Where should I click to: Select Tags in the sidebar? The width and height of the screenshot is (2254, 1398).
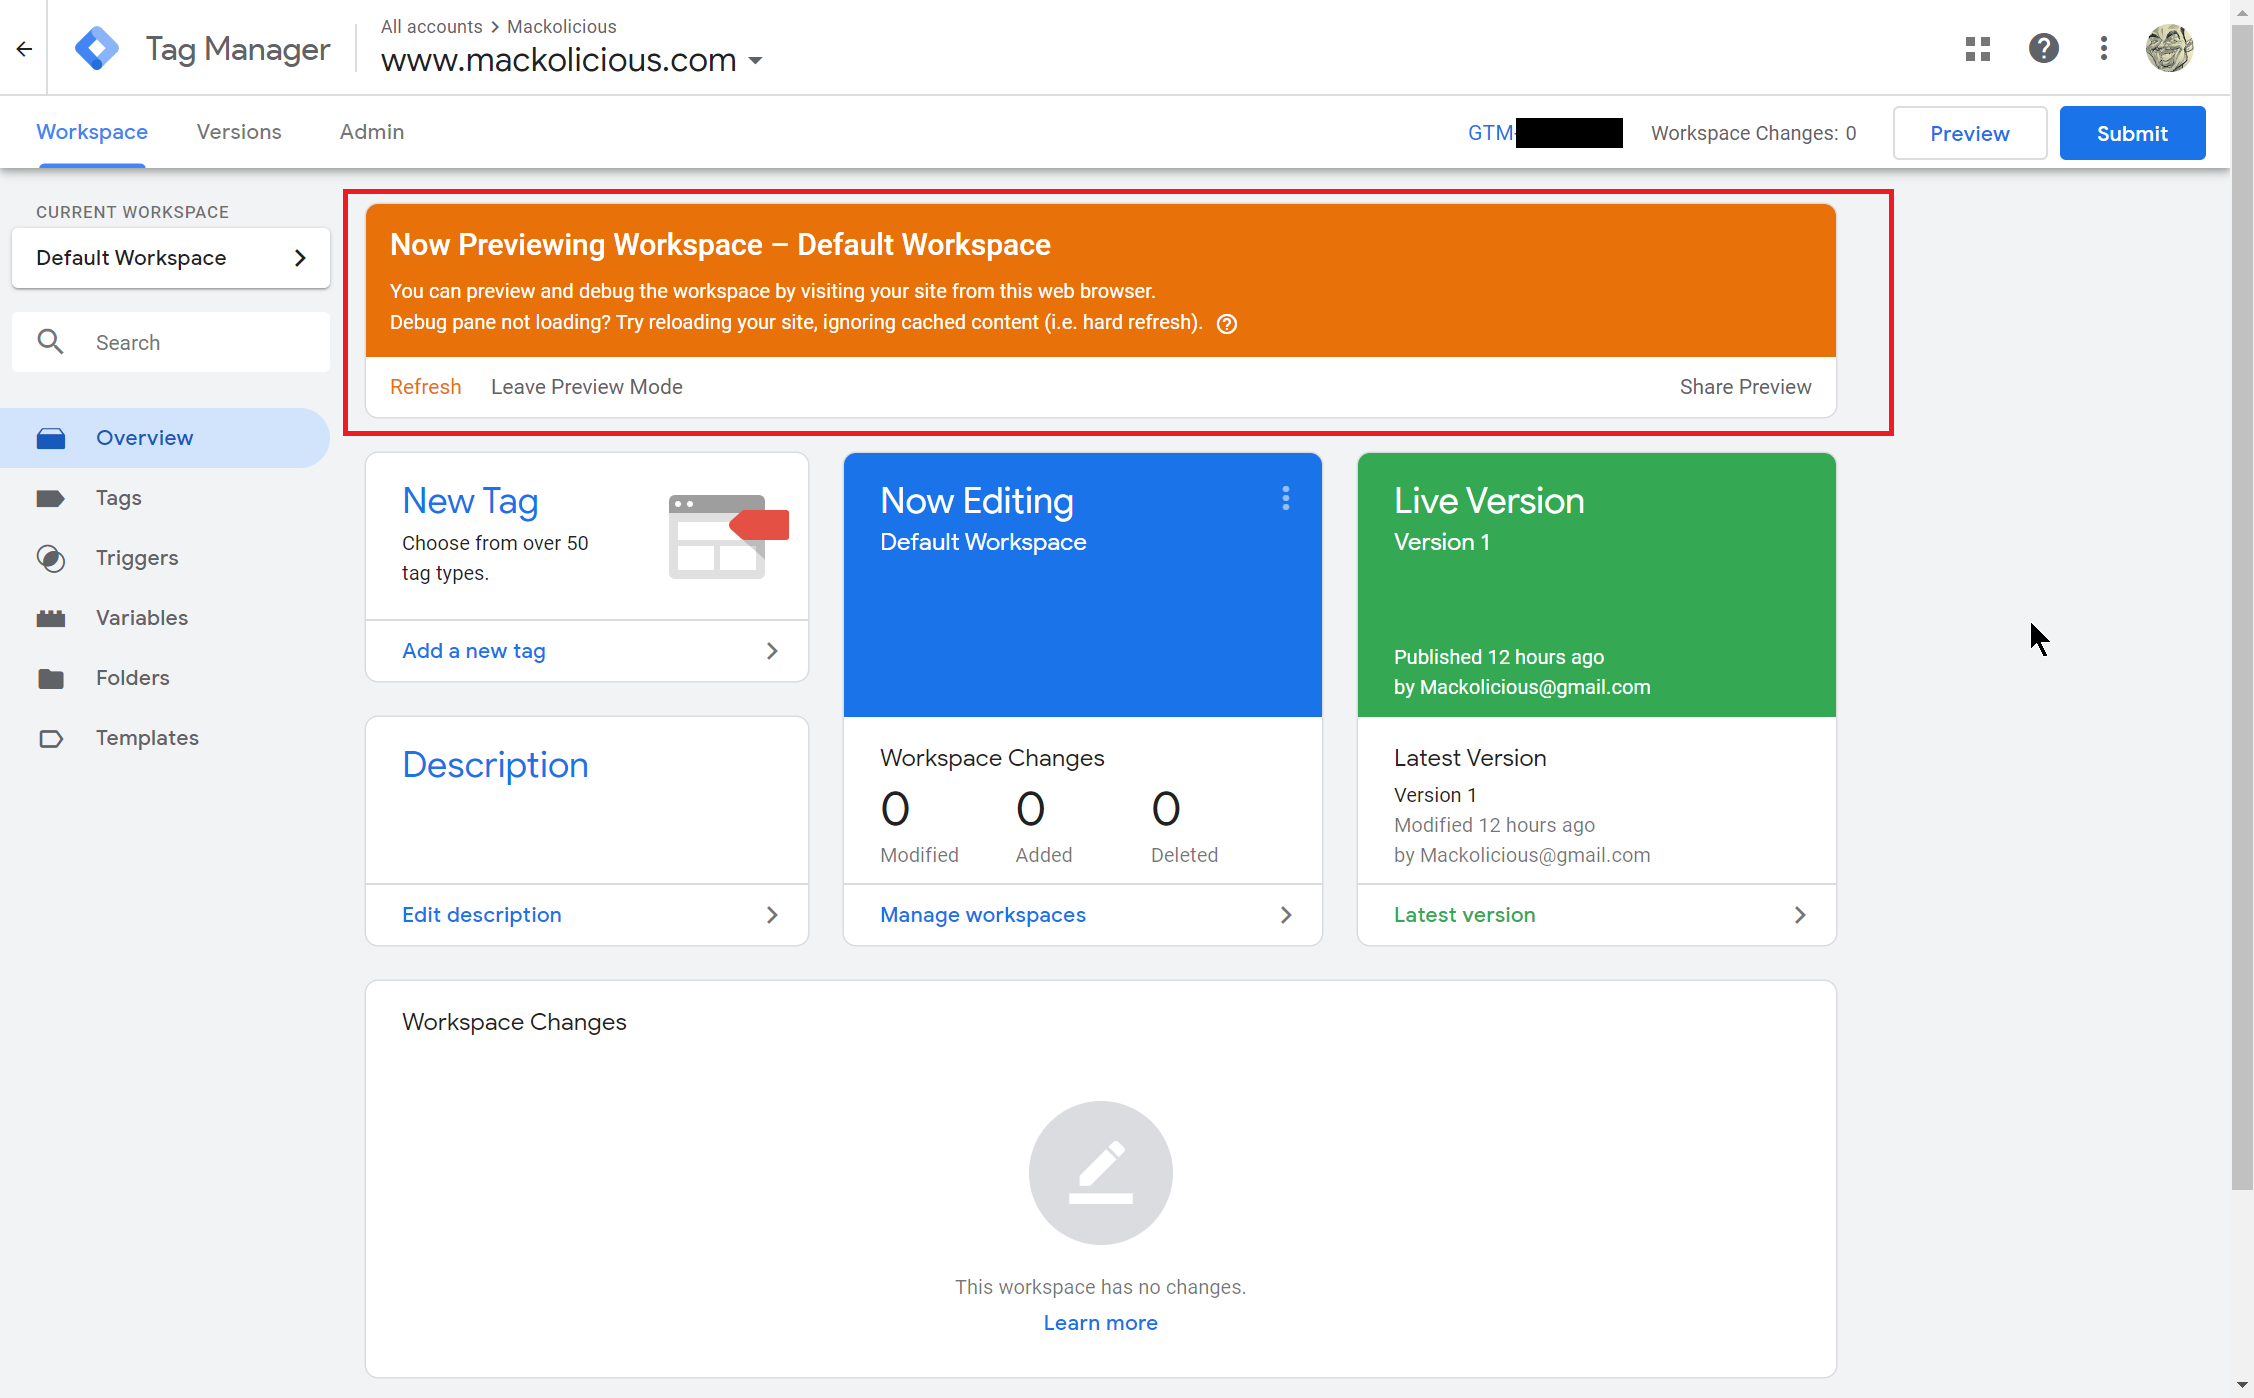165,498
